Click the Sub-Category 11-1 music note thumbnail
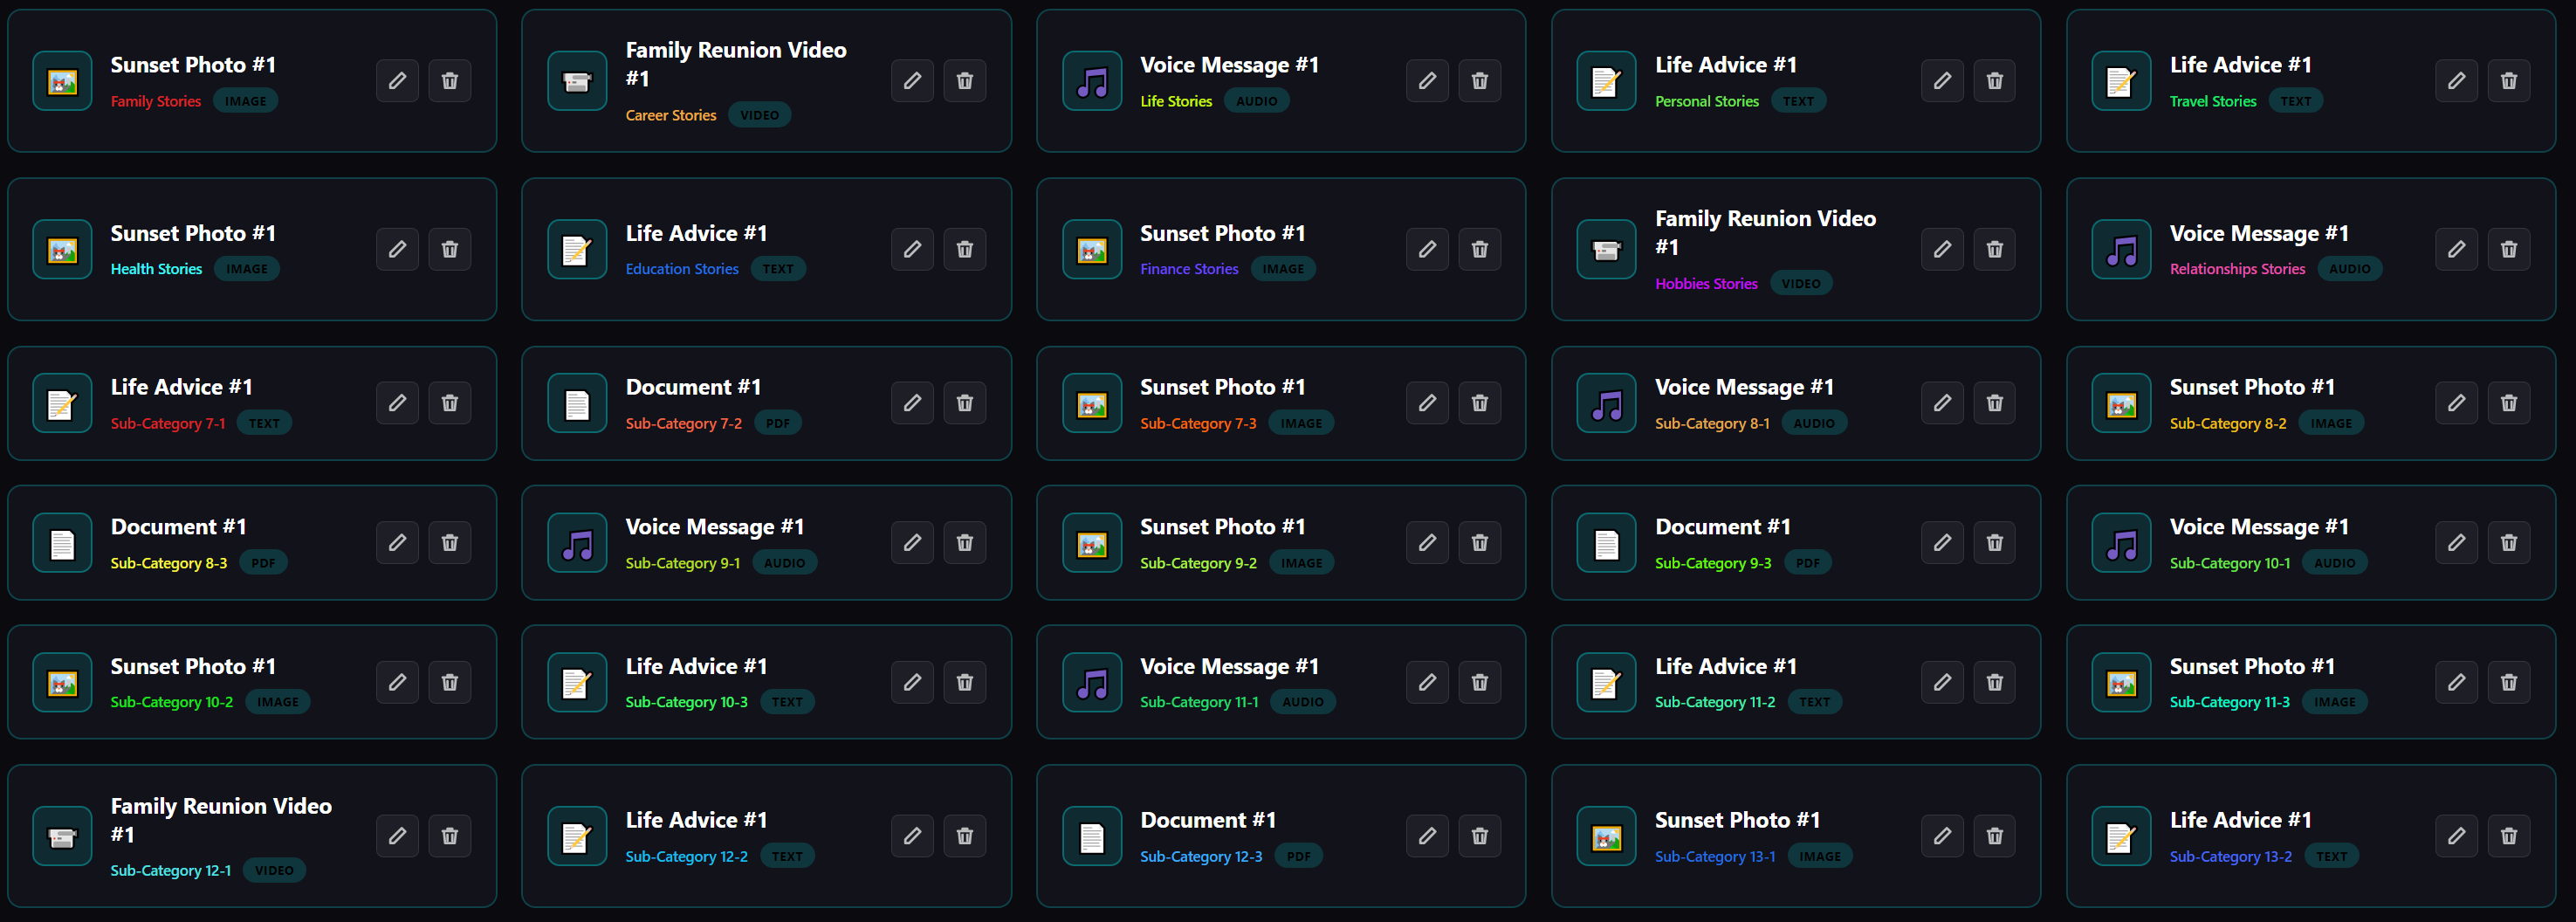 (1092, 683)
